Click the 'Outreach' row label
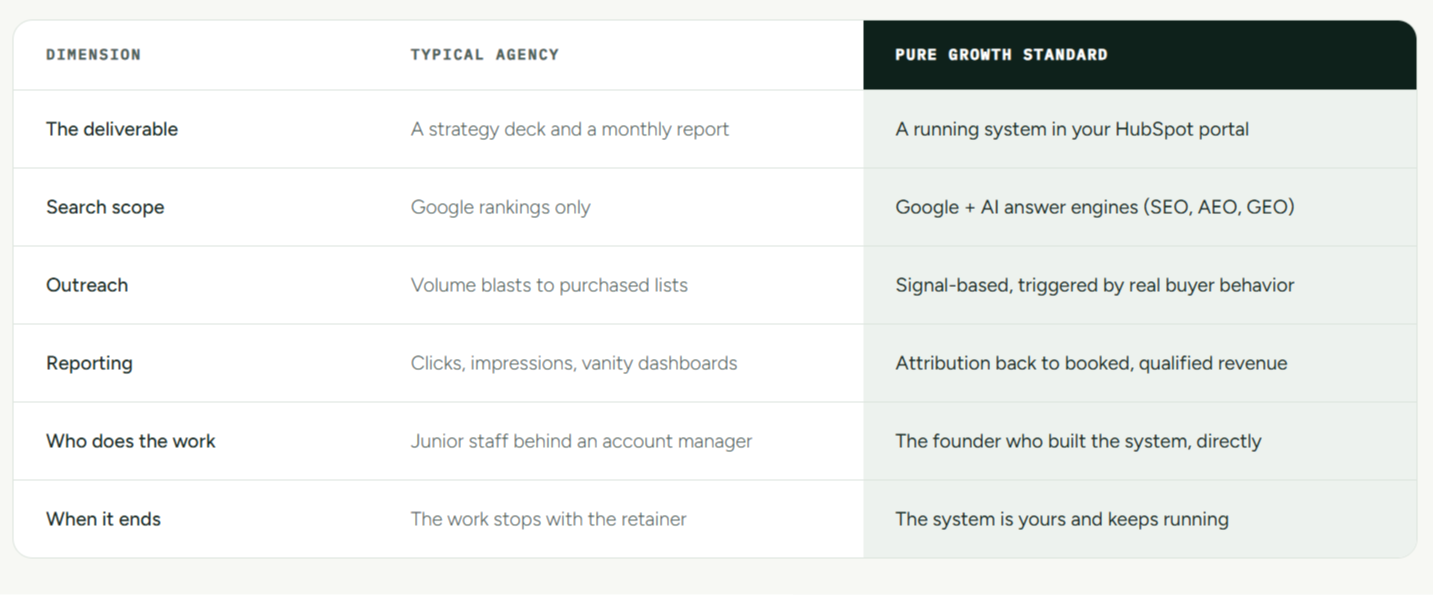1433x595 pixels. (x=87, y=285)
